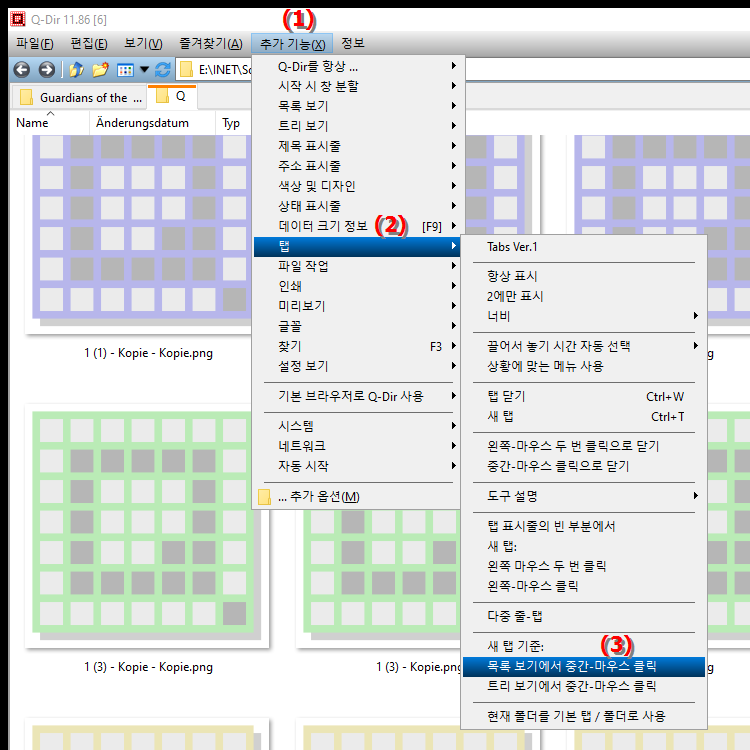Open the 인쇄 submenu

tap(356, 286)
